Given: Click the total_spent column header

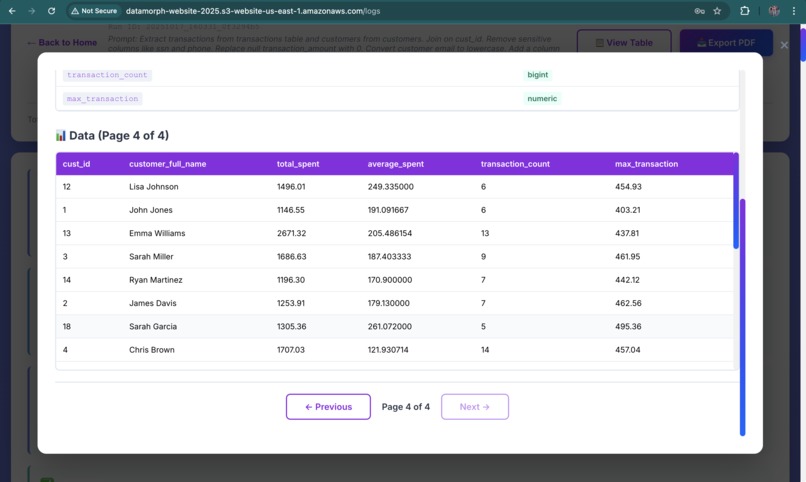Looking at the screenshot, I should pyautogui.click(x=298, y=164).
